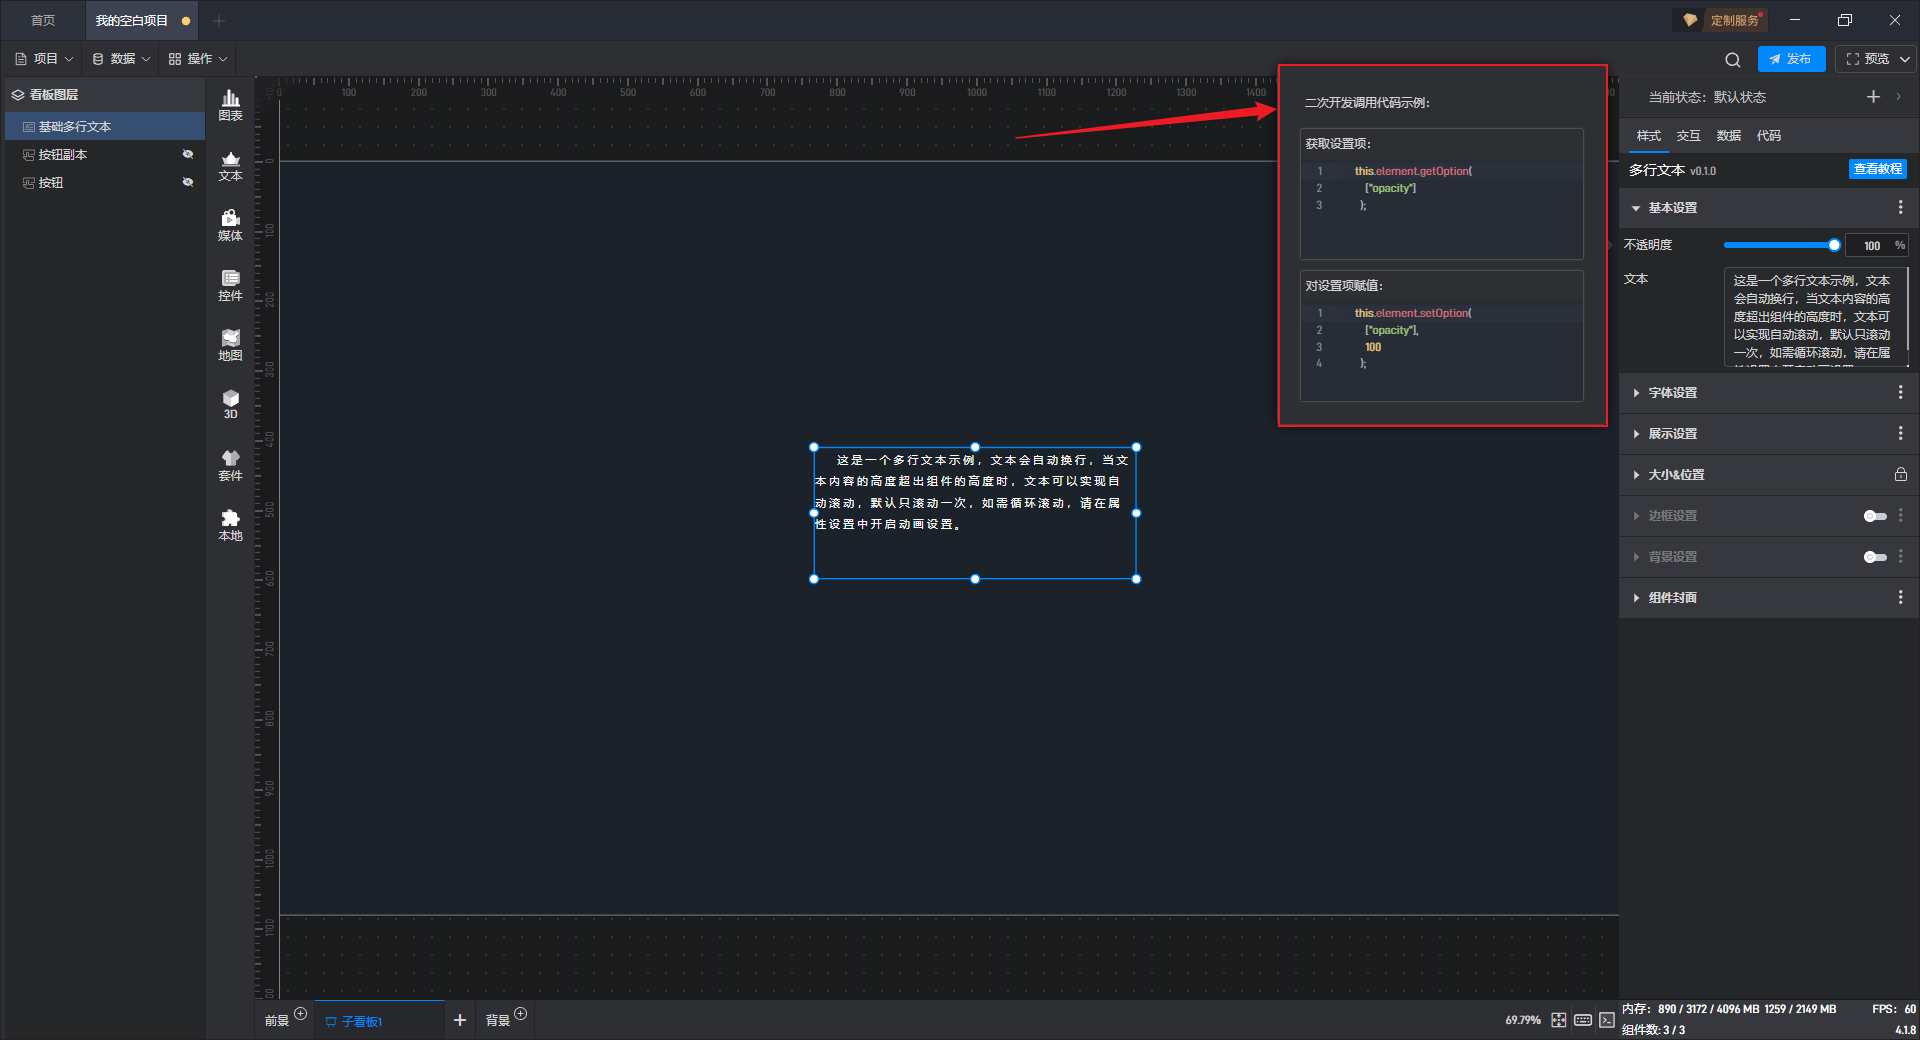Enable the 背景设置 background toggle
Screen dimensions: 1920x1040
pos(1874,557)
